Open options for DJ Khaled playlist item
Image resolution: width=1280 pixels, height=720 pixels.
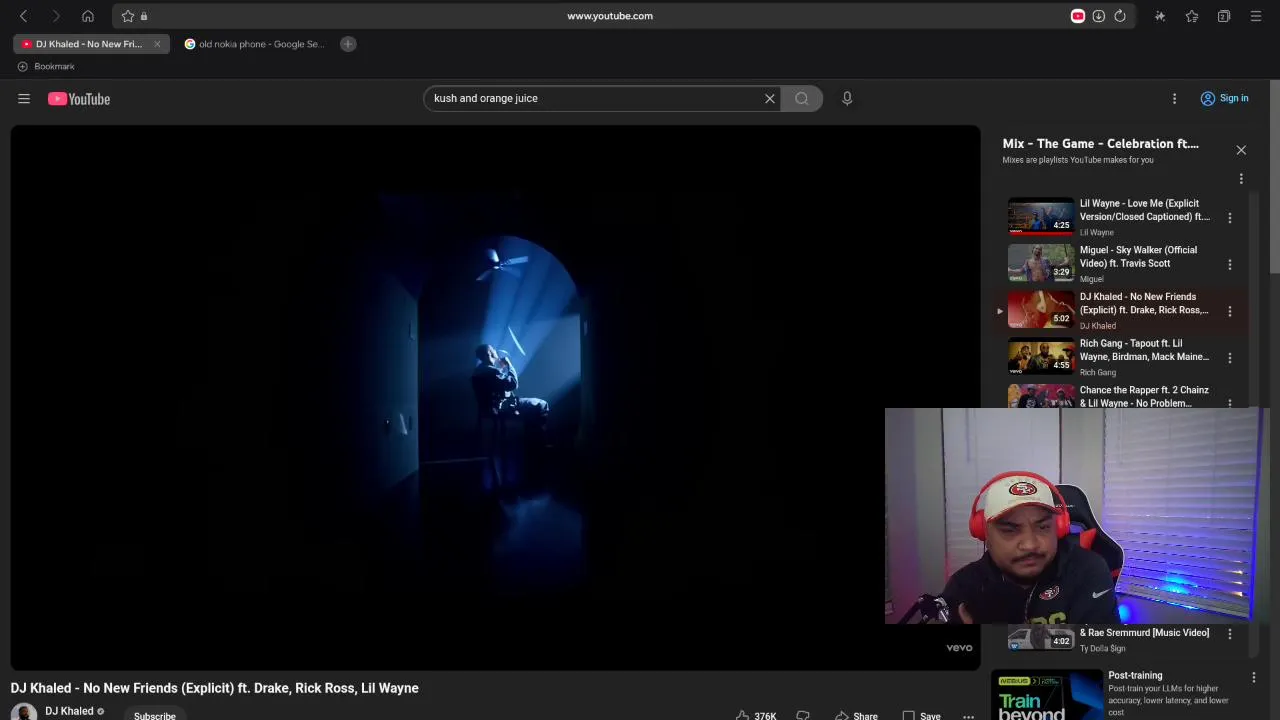tap(1230, 311)
